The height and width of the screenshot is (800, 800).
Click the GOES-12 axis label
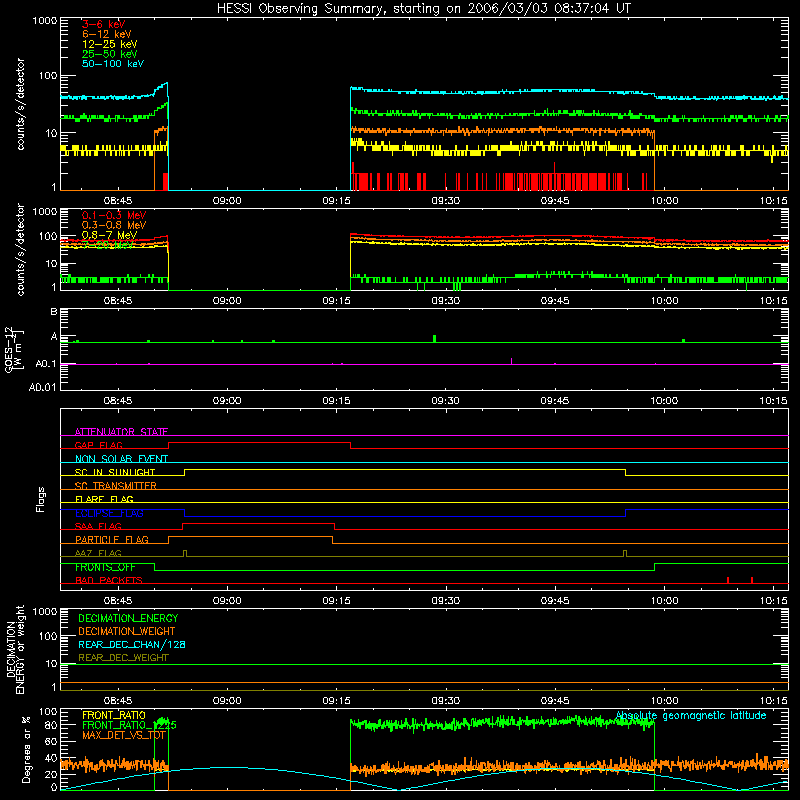(13, 349)
